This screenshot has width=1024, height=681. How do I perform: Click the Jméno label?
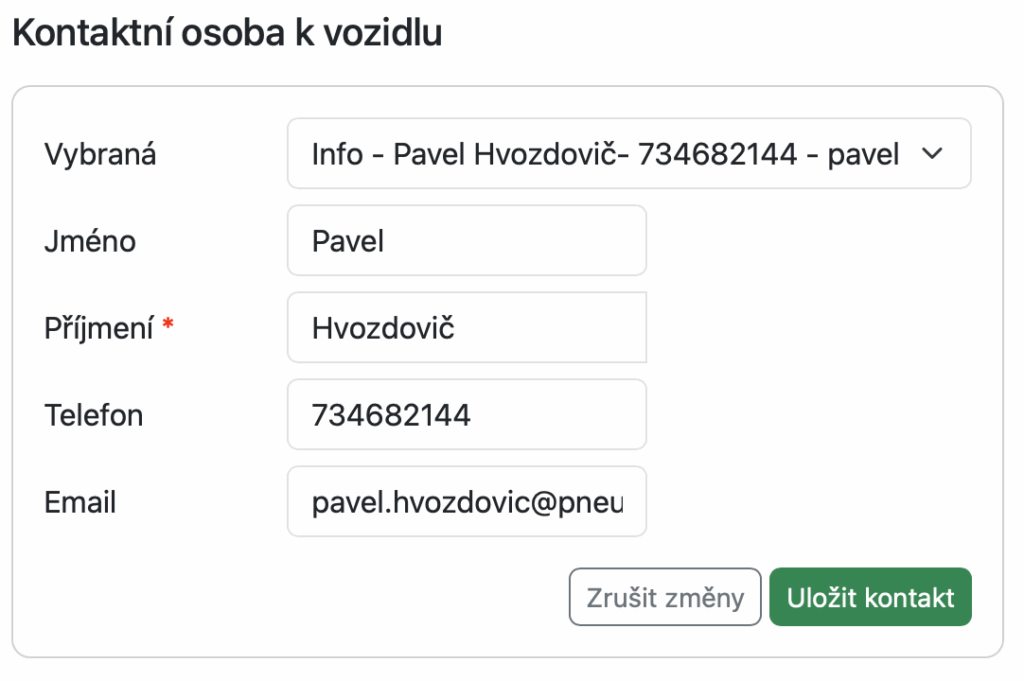[90, 241]
